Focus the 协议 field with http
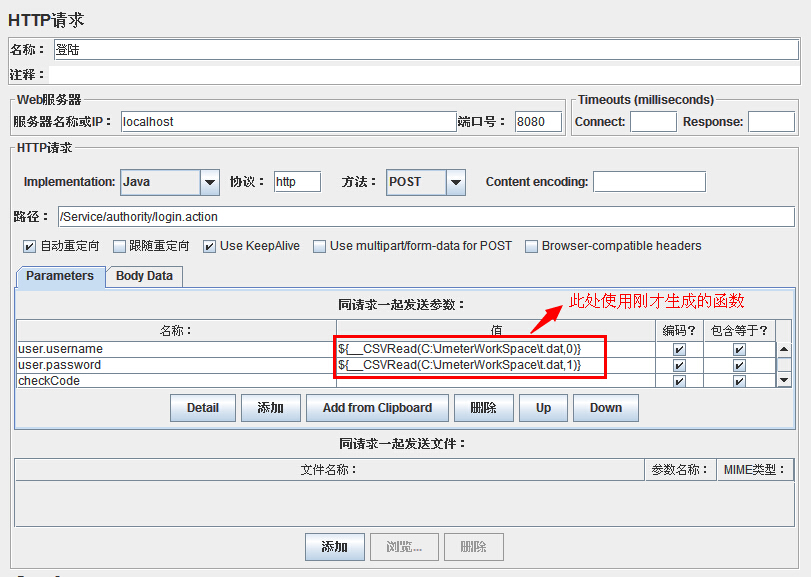811x577 pixels. [297, 182]
